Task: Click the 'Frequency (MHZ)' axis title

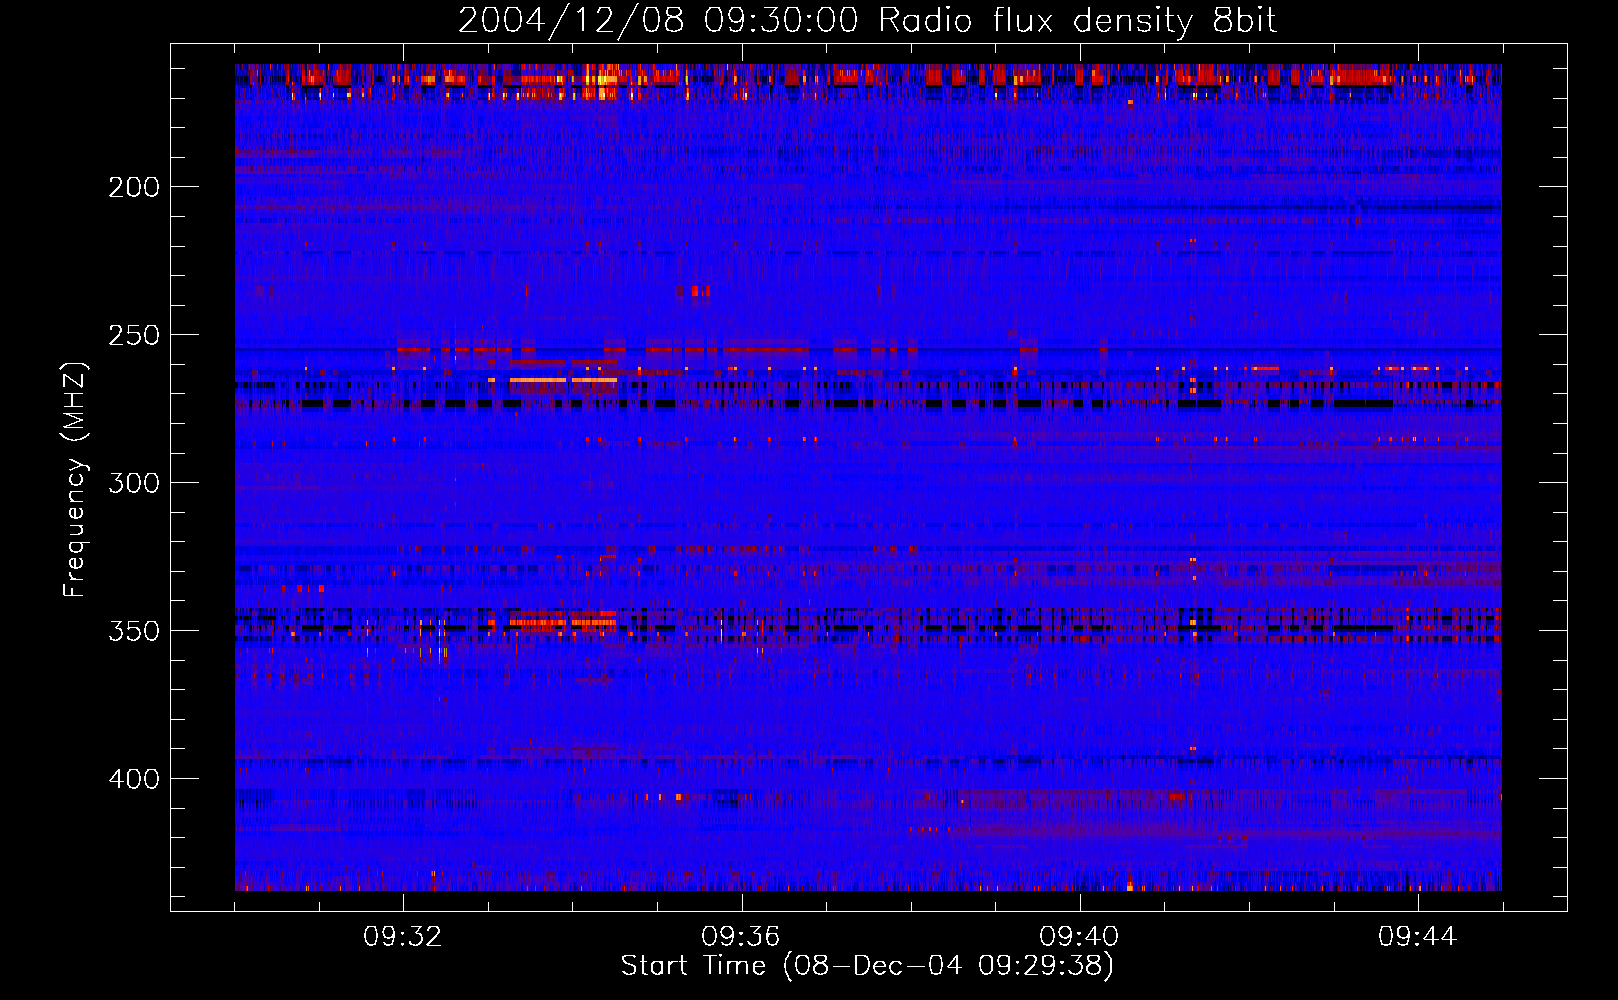Action: [x=75, y=479]
